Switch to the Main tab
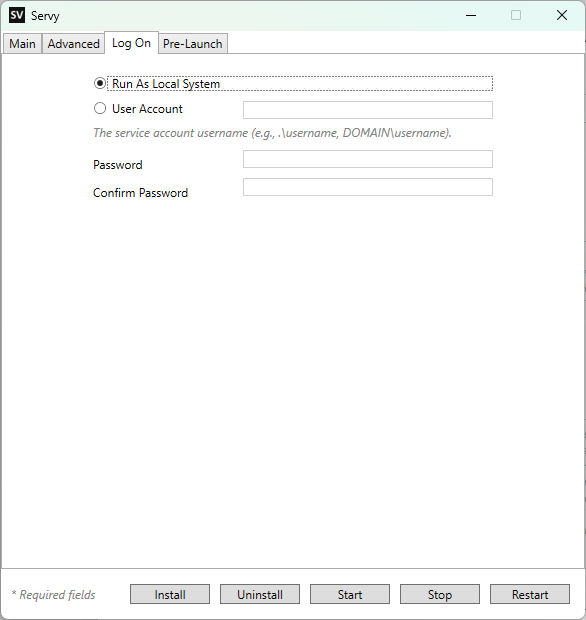Viewport: 586px width, 620px height. [x=22, y=43]
